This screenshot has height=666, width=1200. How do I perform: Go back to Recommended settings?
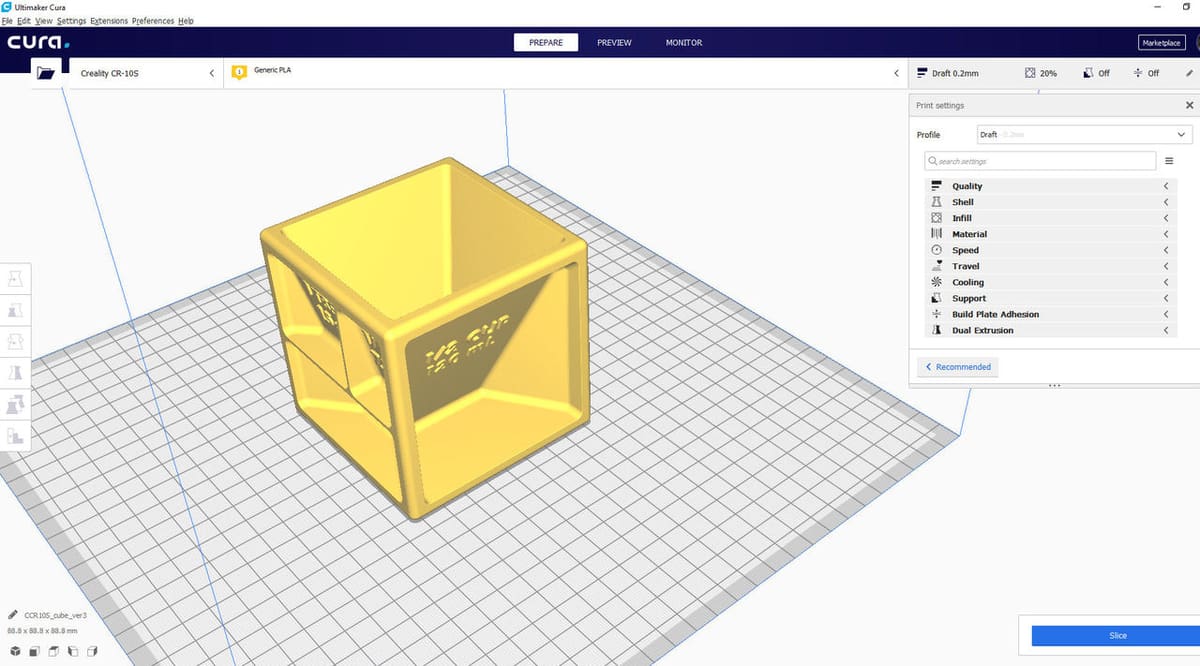pos(958,367)
